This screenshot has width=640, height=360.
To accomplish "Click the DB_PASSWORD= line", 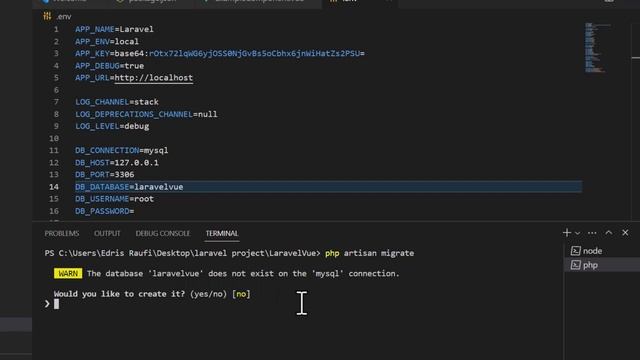I will click(x=104, y=211).
